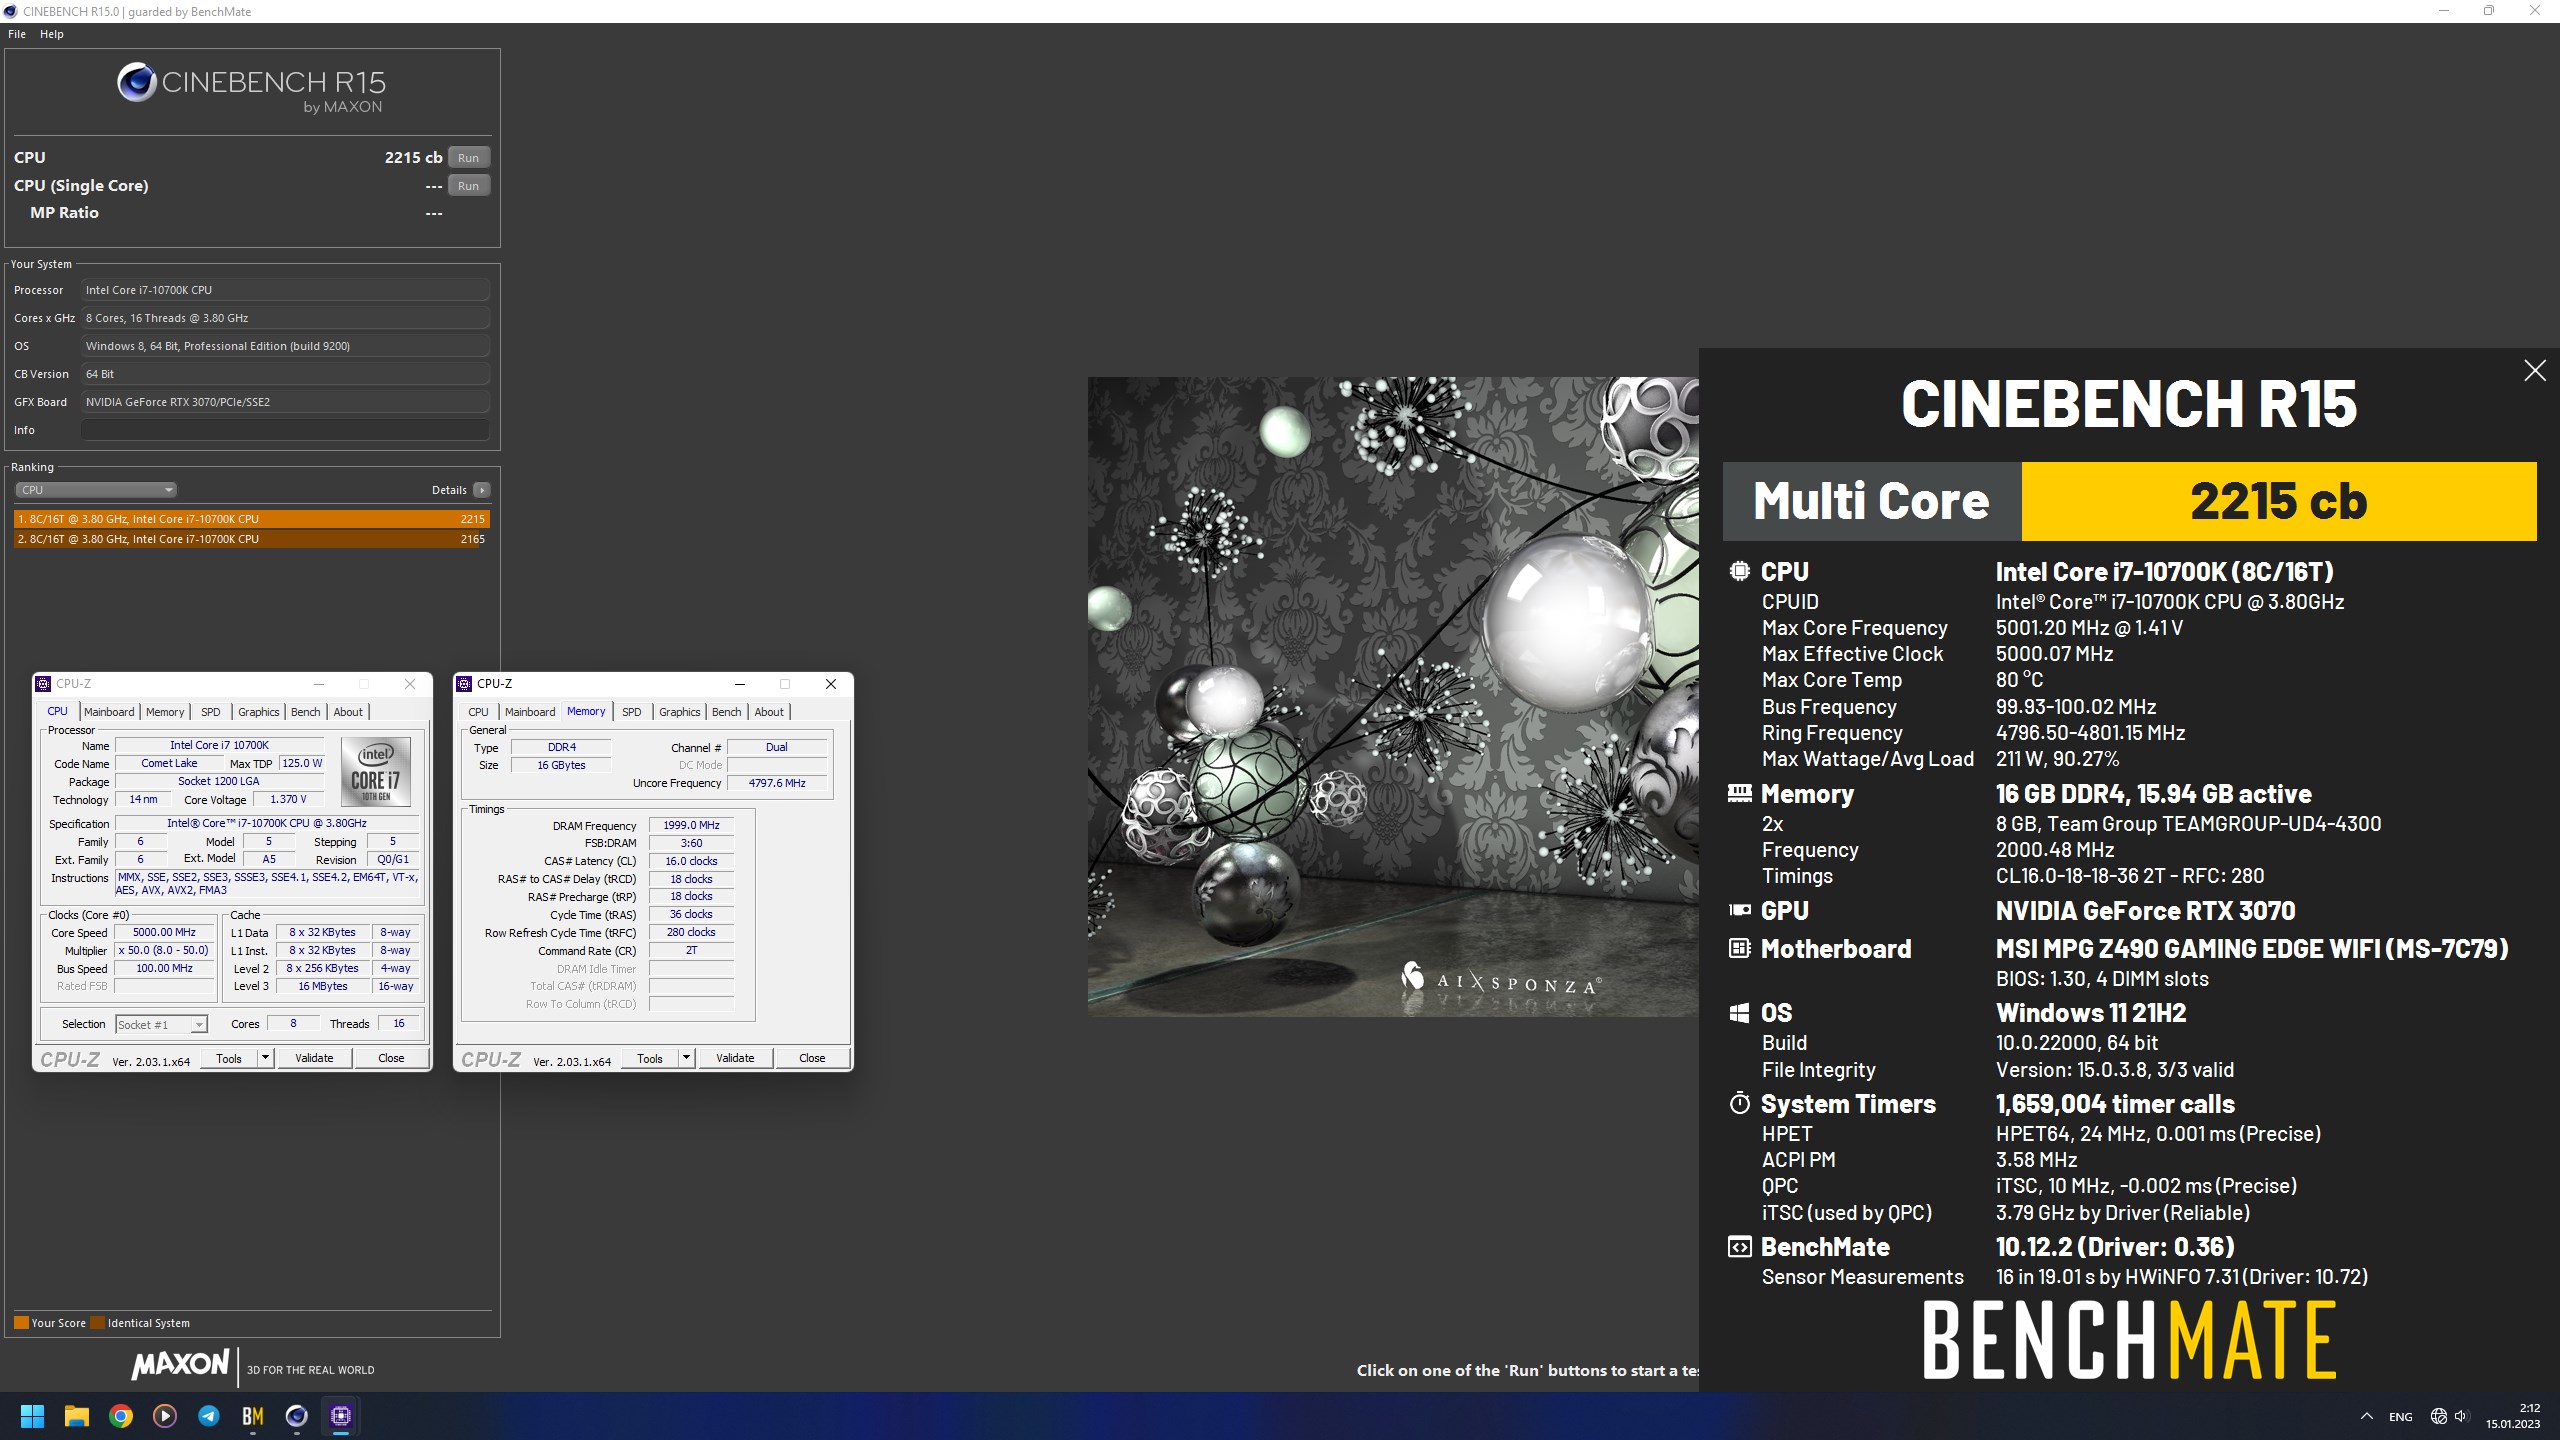Screen dimensions: 2560x1440
Task: Click the Processor field in Your System
Action: (x=285, y=290)
